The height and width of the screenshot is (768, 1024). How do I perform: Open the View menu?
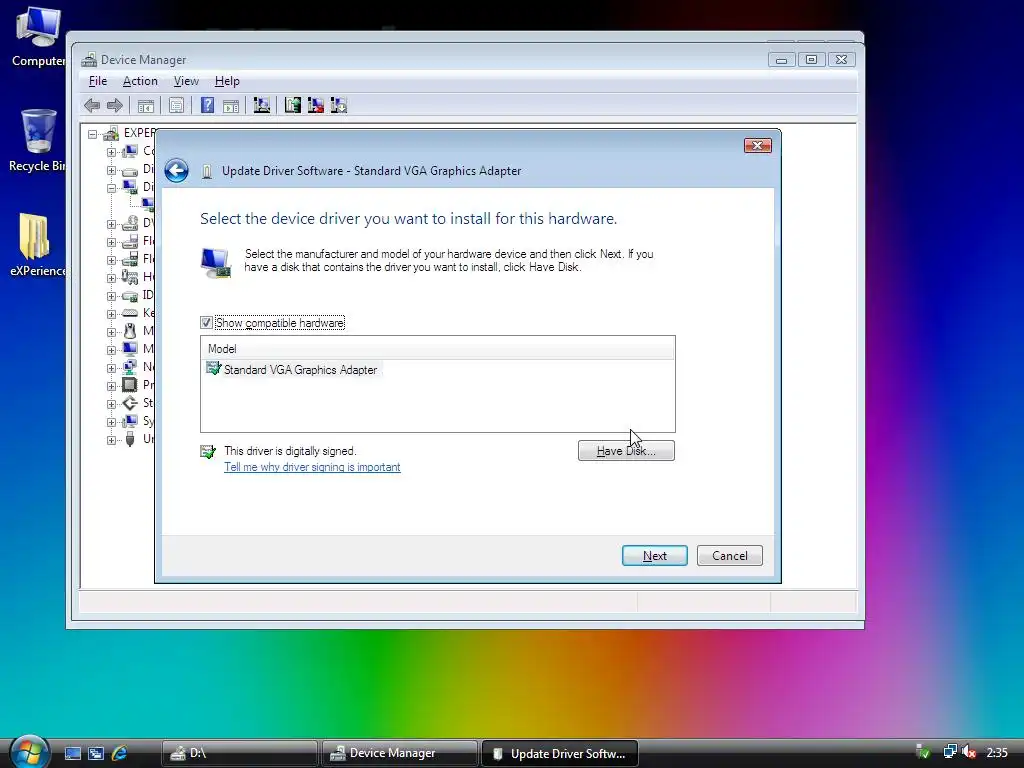(186, 81)
